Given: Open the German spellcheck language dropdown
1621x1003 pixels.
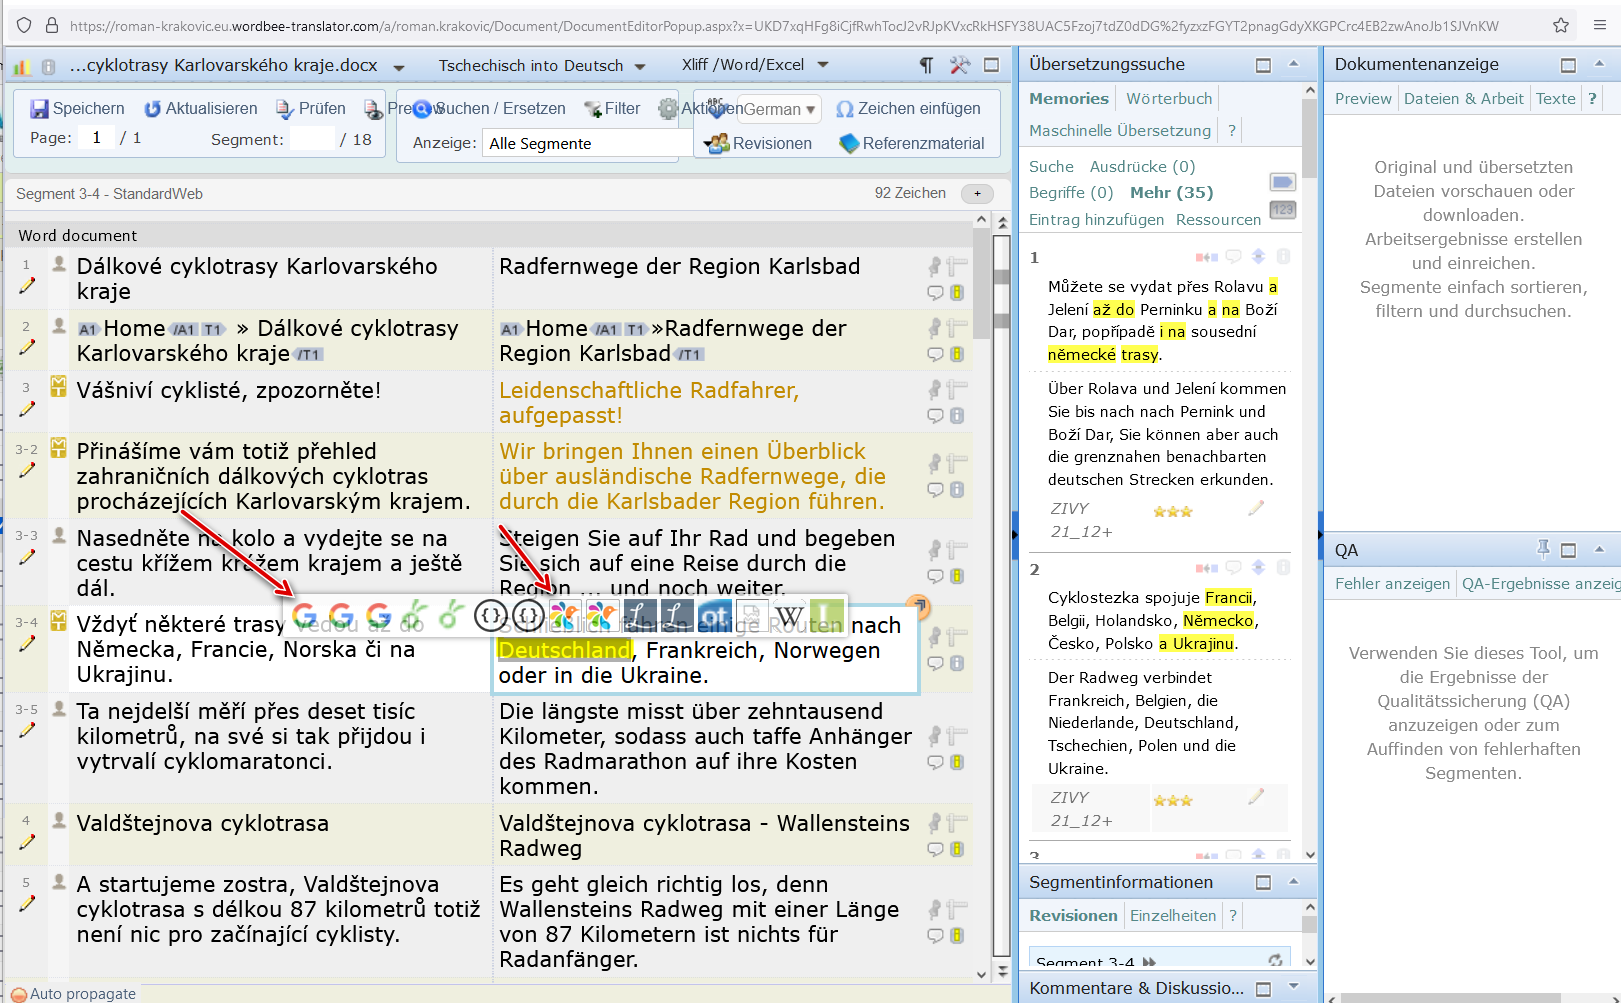Looking at the screenshot, I should pos(781,109).
